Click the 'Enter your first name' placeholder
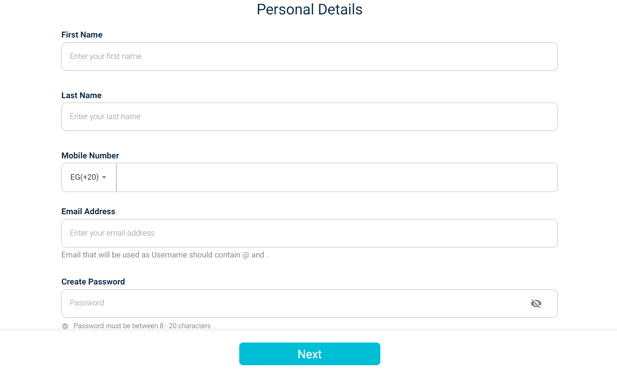The width and height of the screenshot is (617, 370). (105, 56)
